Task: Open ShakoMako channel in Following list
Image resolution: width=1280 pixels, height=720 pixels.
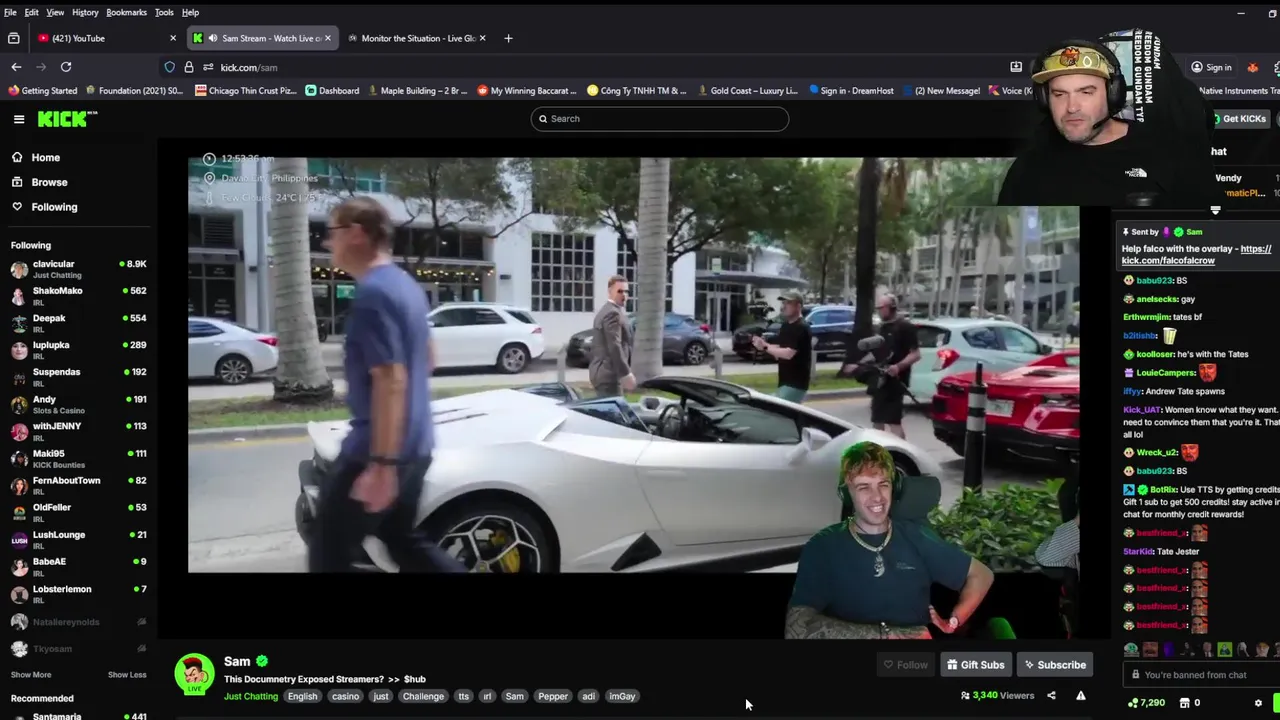Action: click(78, 296)
